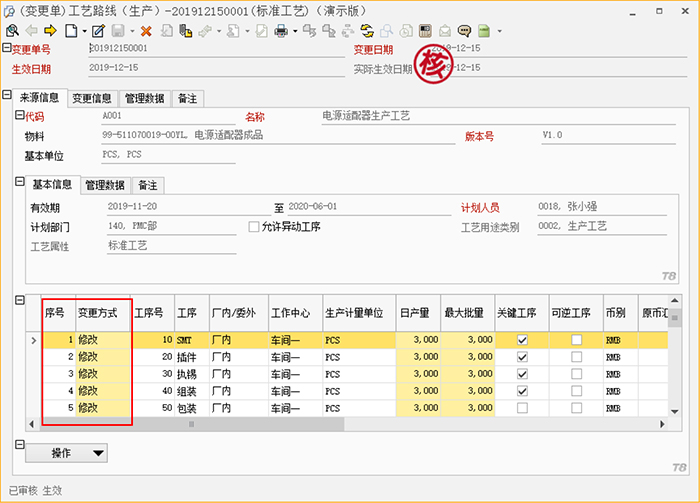
Task: Click the 变更方式 column header
Action: tap(98, 313)
